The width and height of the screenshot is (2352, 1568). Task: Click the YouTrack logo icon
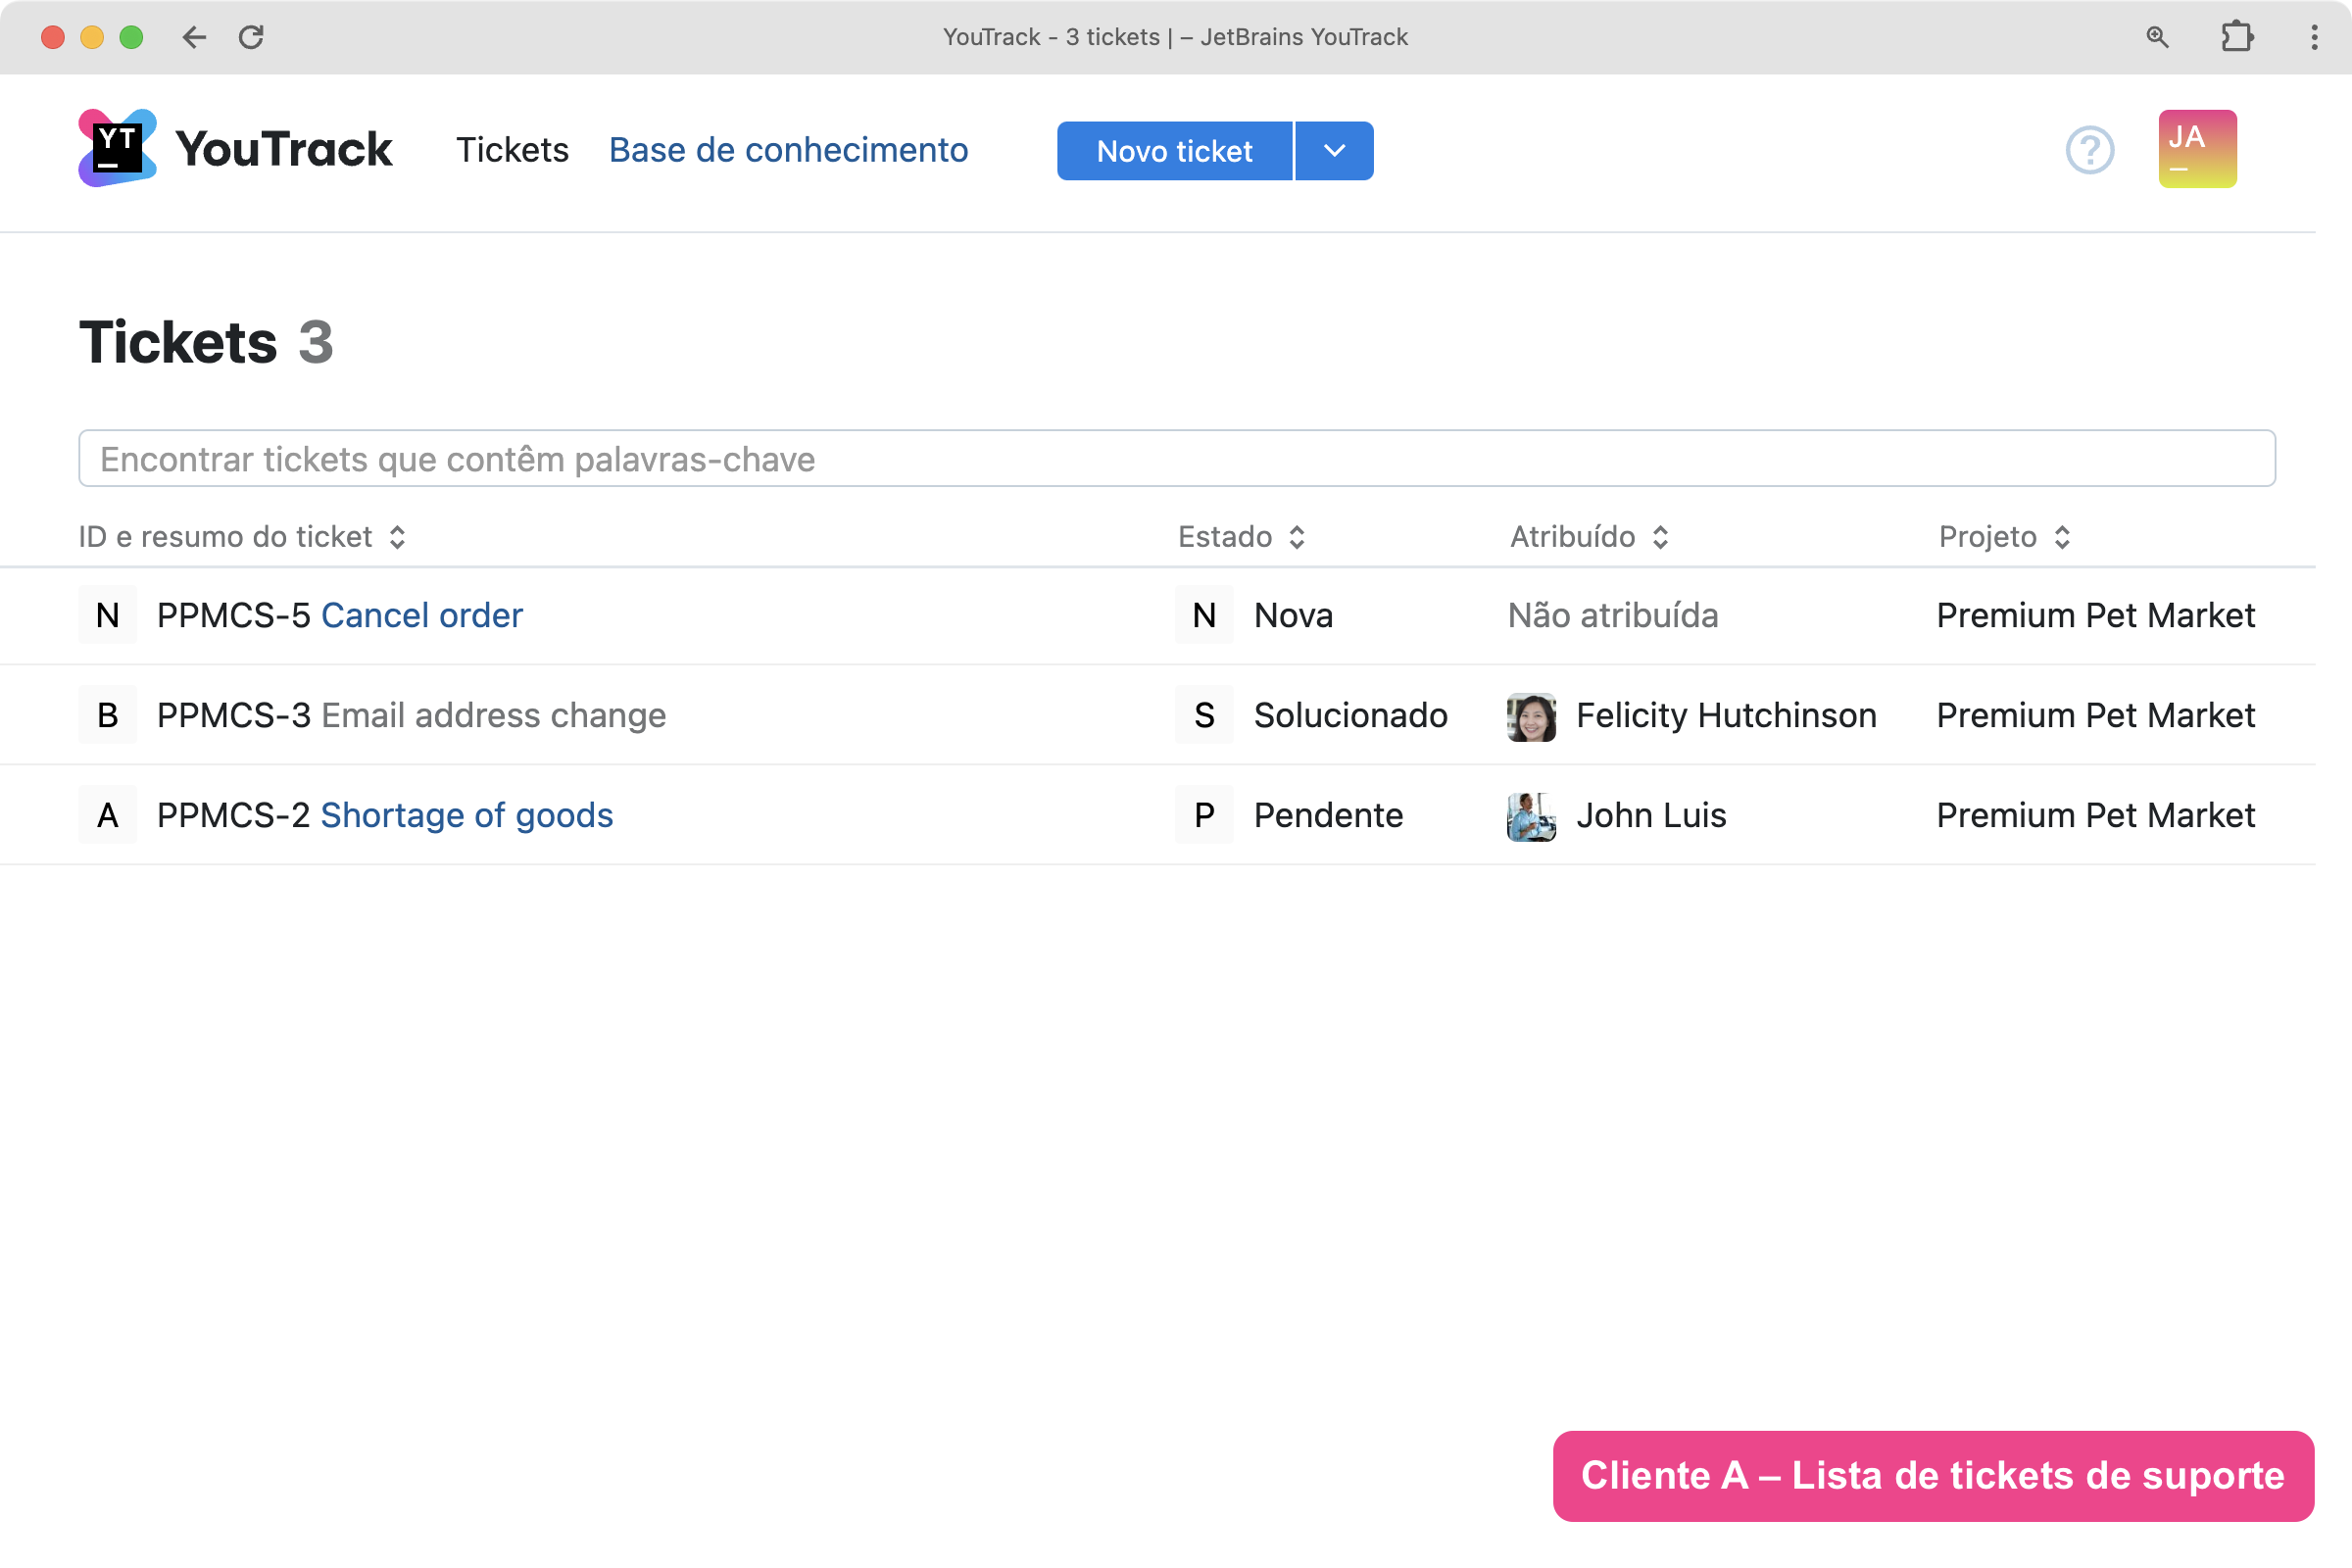tap(117, 148)
